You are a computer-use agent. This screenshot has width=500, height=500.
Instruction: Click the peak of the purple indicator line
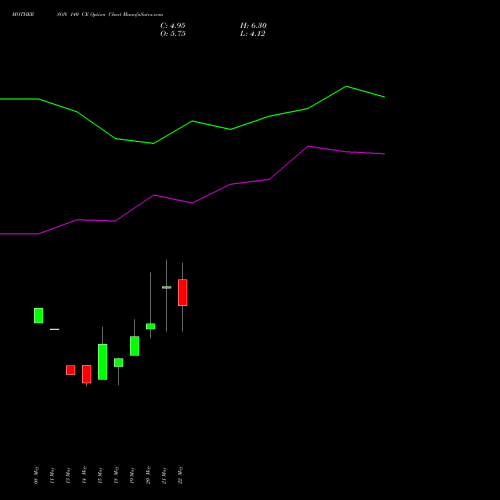(308, 146)
